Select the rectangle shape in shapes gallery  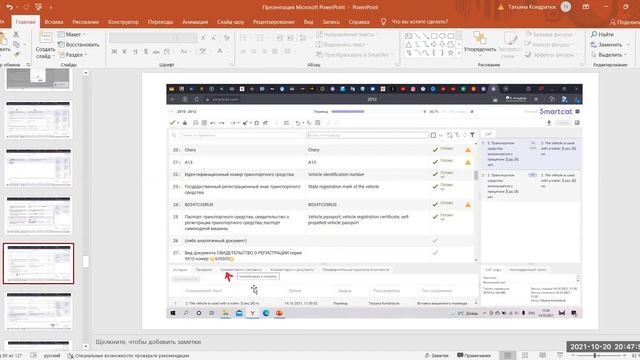434,36
